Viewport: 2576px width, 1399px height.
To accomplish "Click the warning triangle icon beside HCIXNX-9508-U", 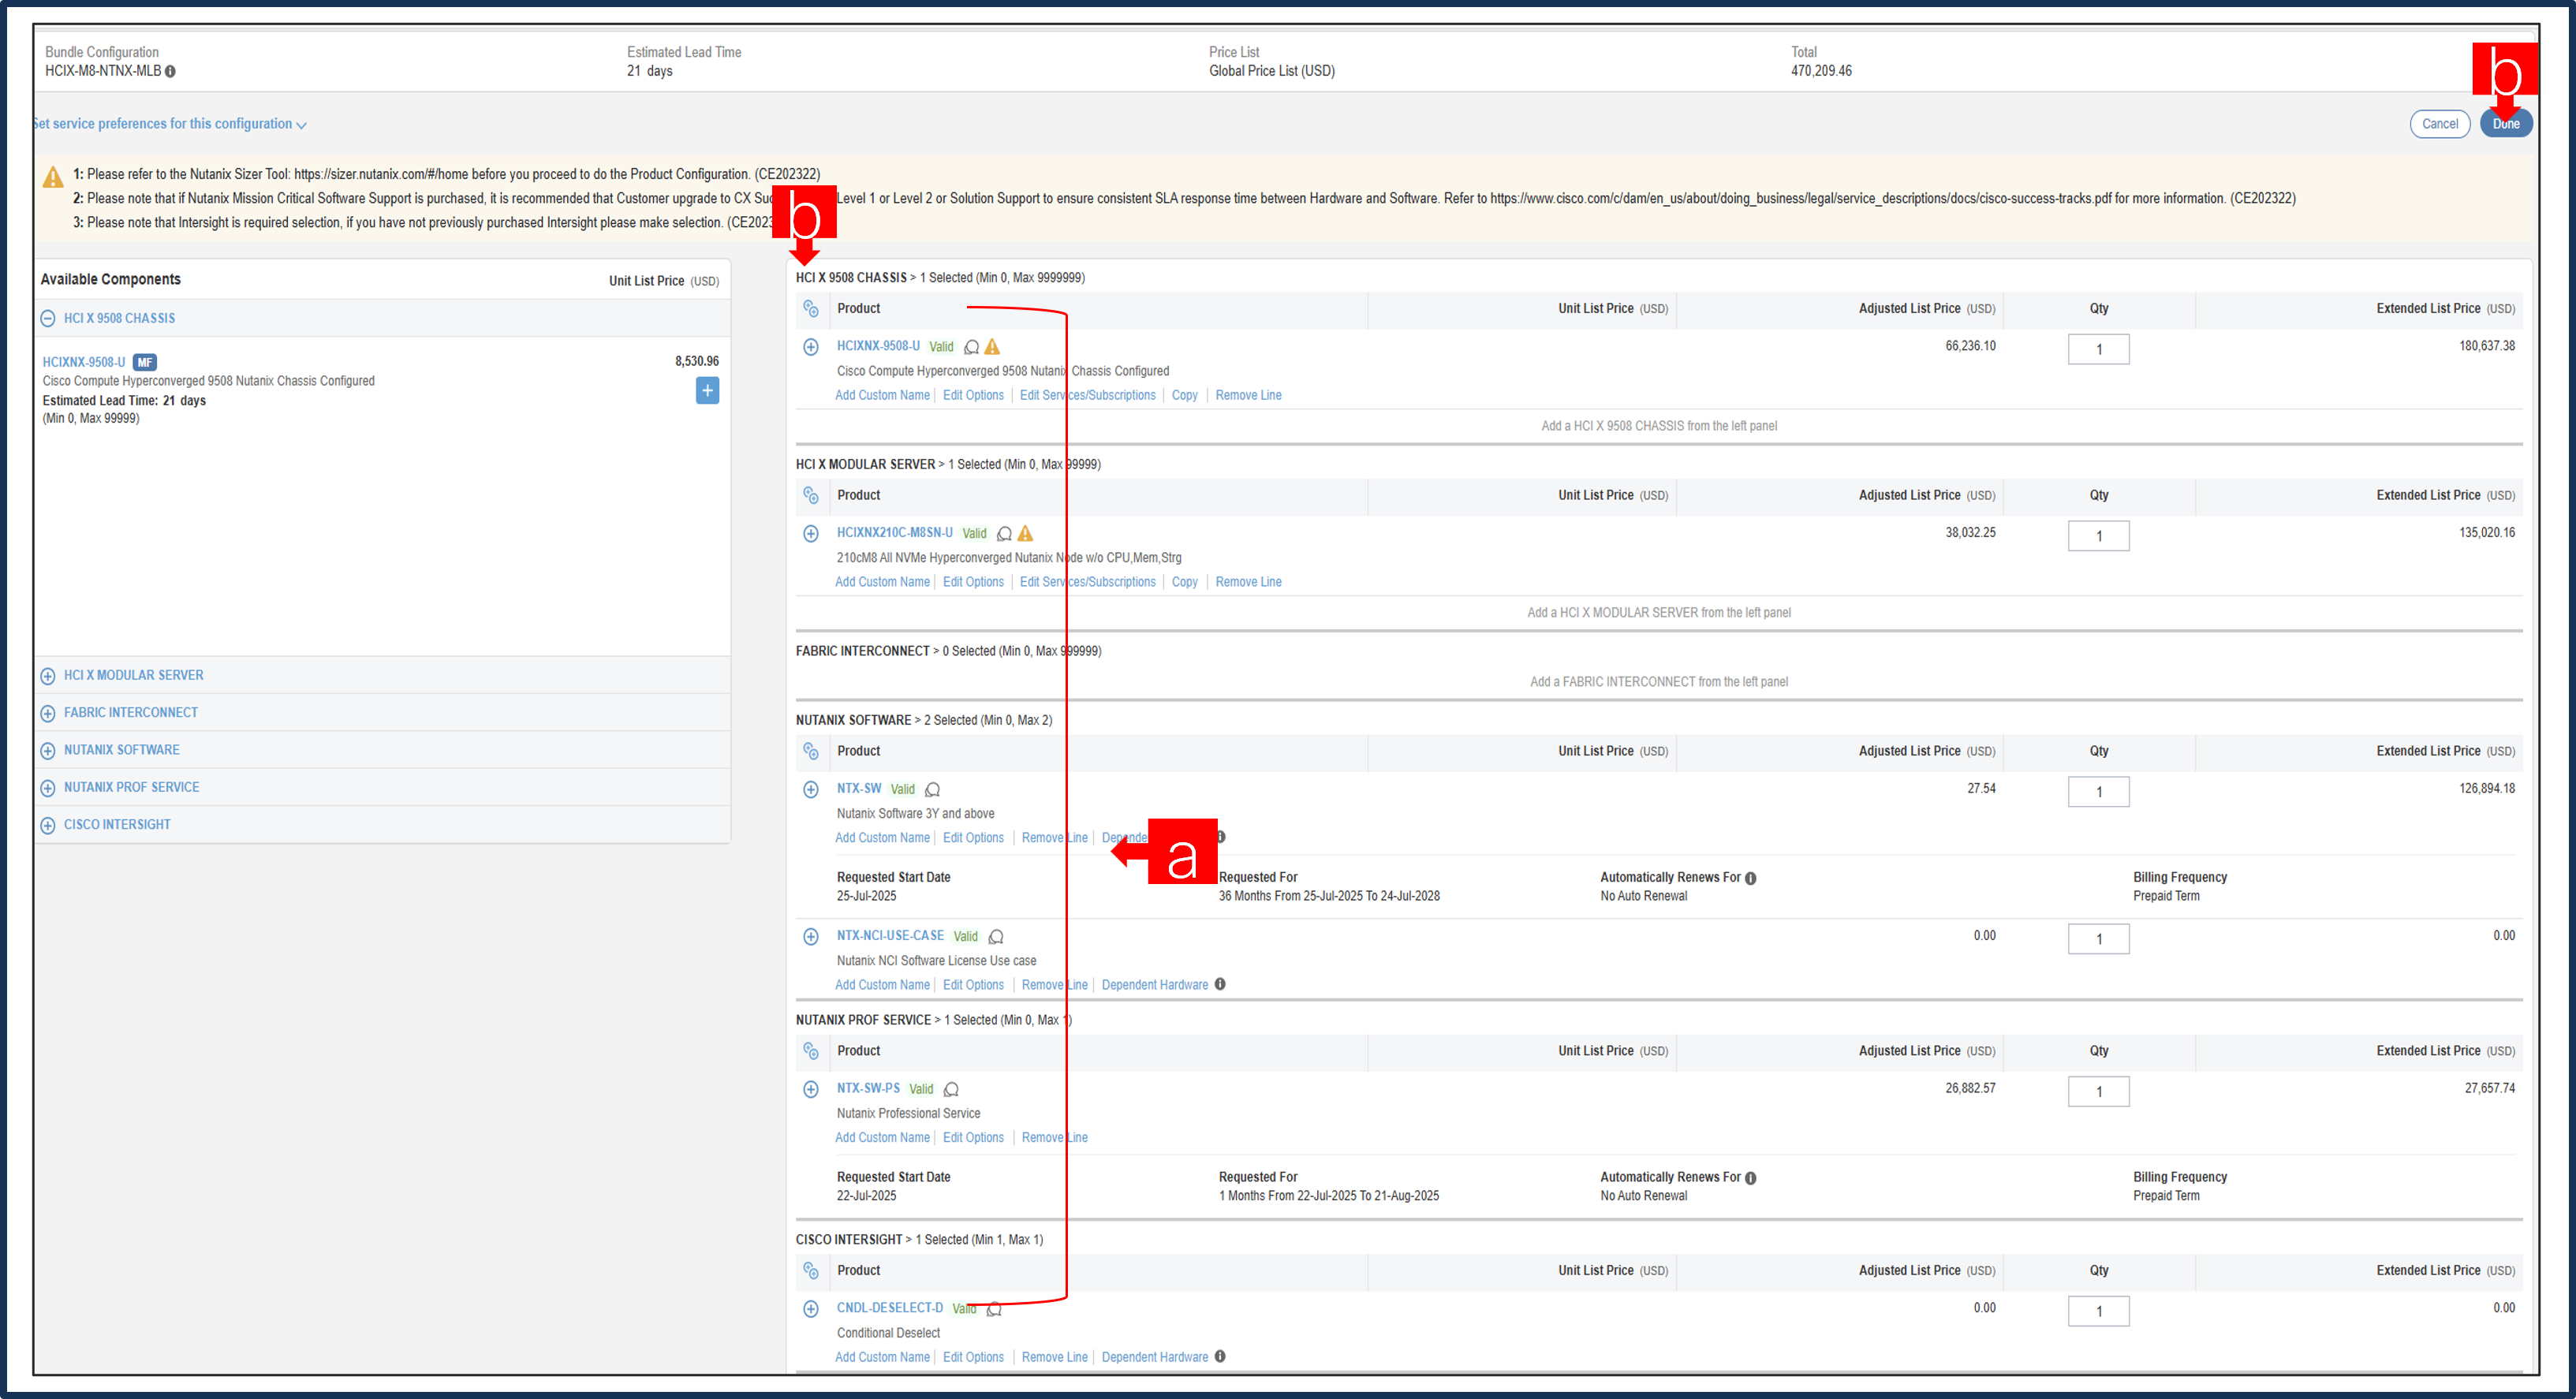I will (x=993, y=347).
